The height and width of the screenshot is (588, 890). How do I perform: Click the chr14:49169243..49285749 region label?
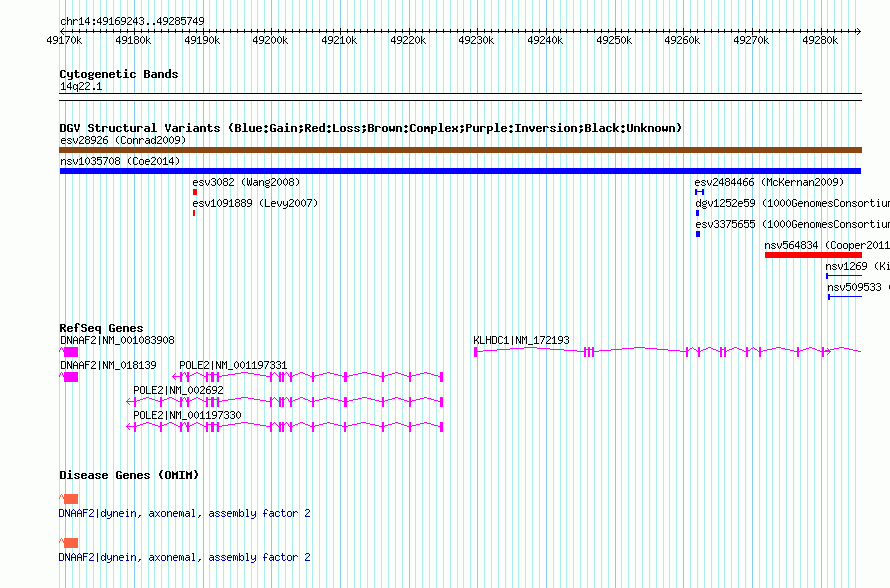pyautogui.click(x=132, y=22)
